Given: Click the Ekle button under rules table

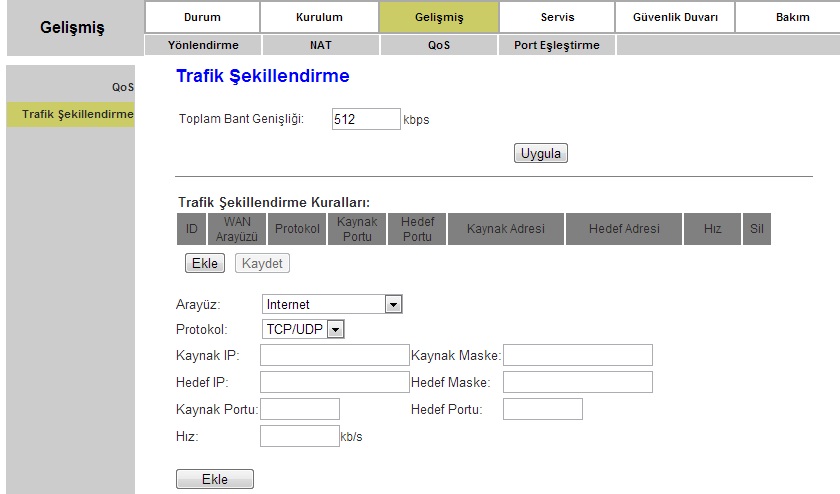Looking at the screenshot, I should click(x=205, y=263).
